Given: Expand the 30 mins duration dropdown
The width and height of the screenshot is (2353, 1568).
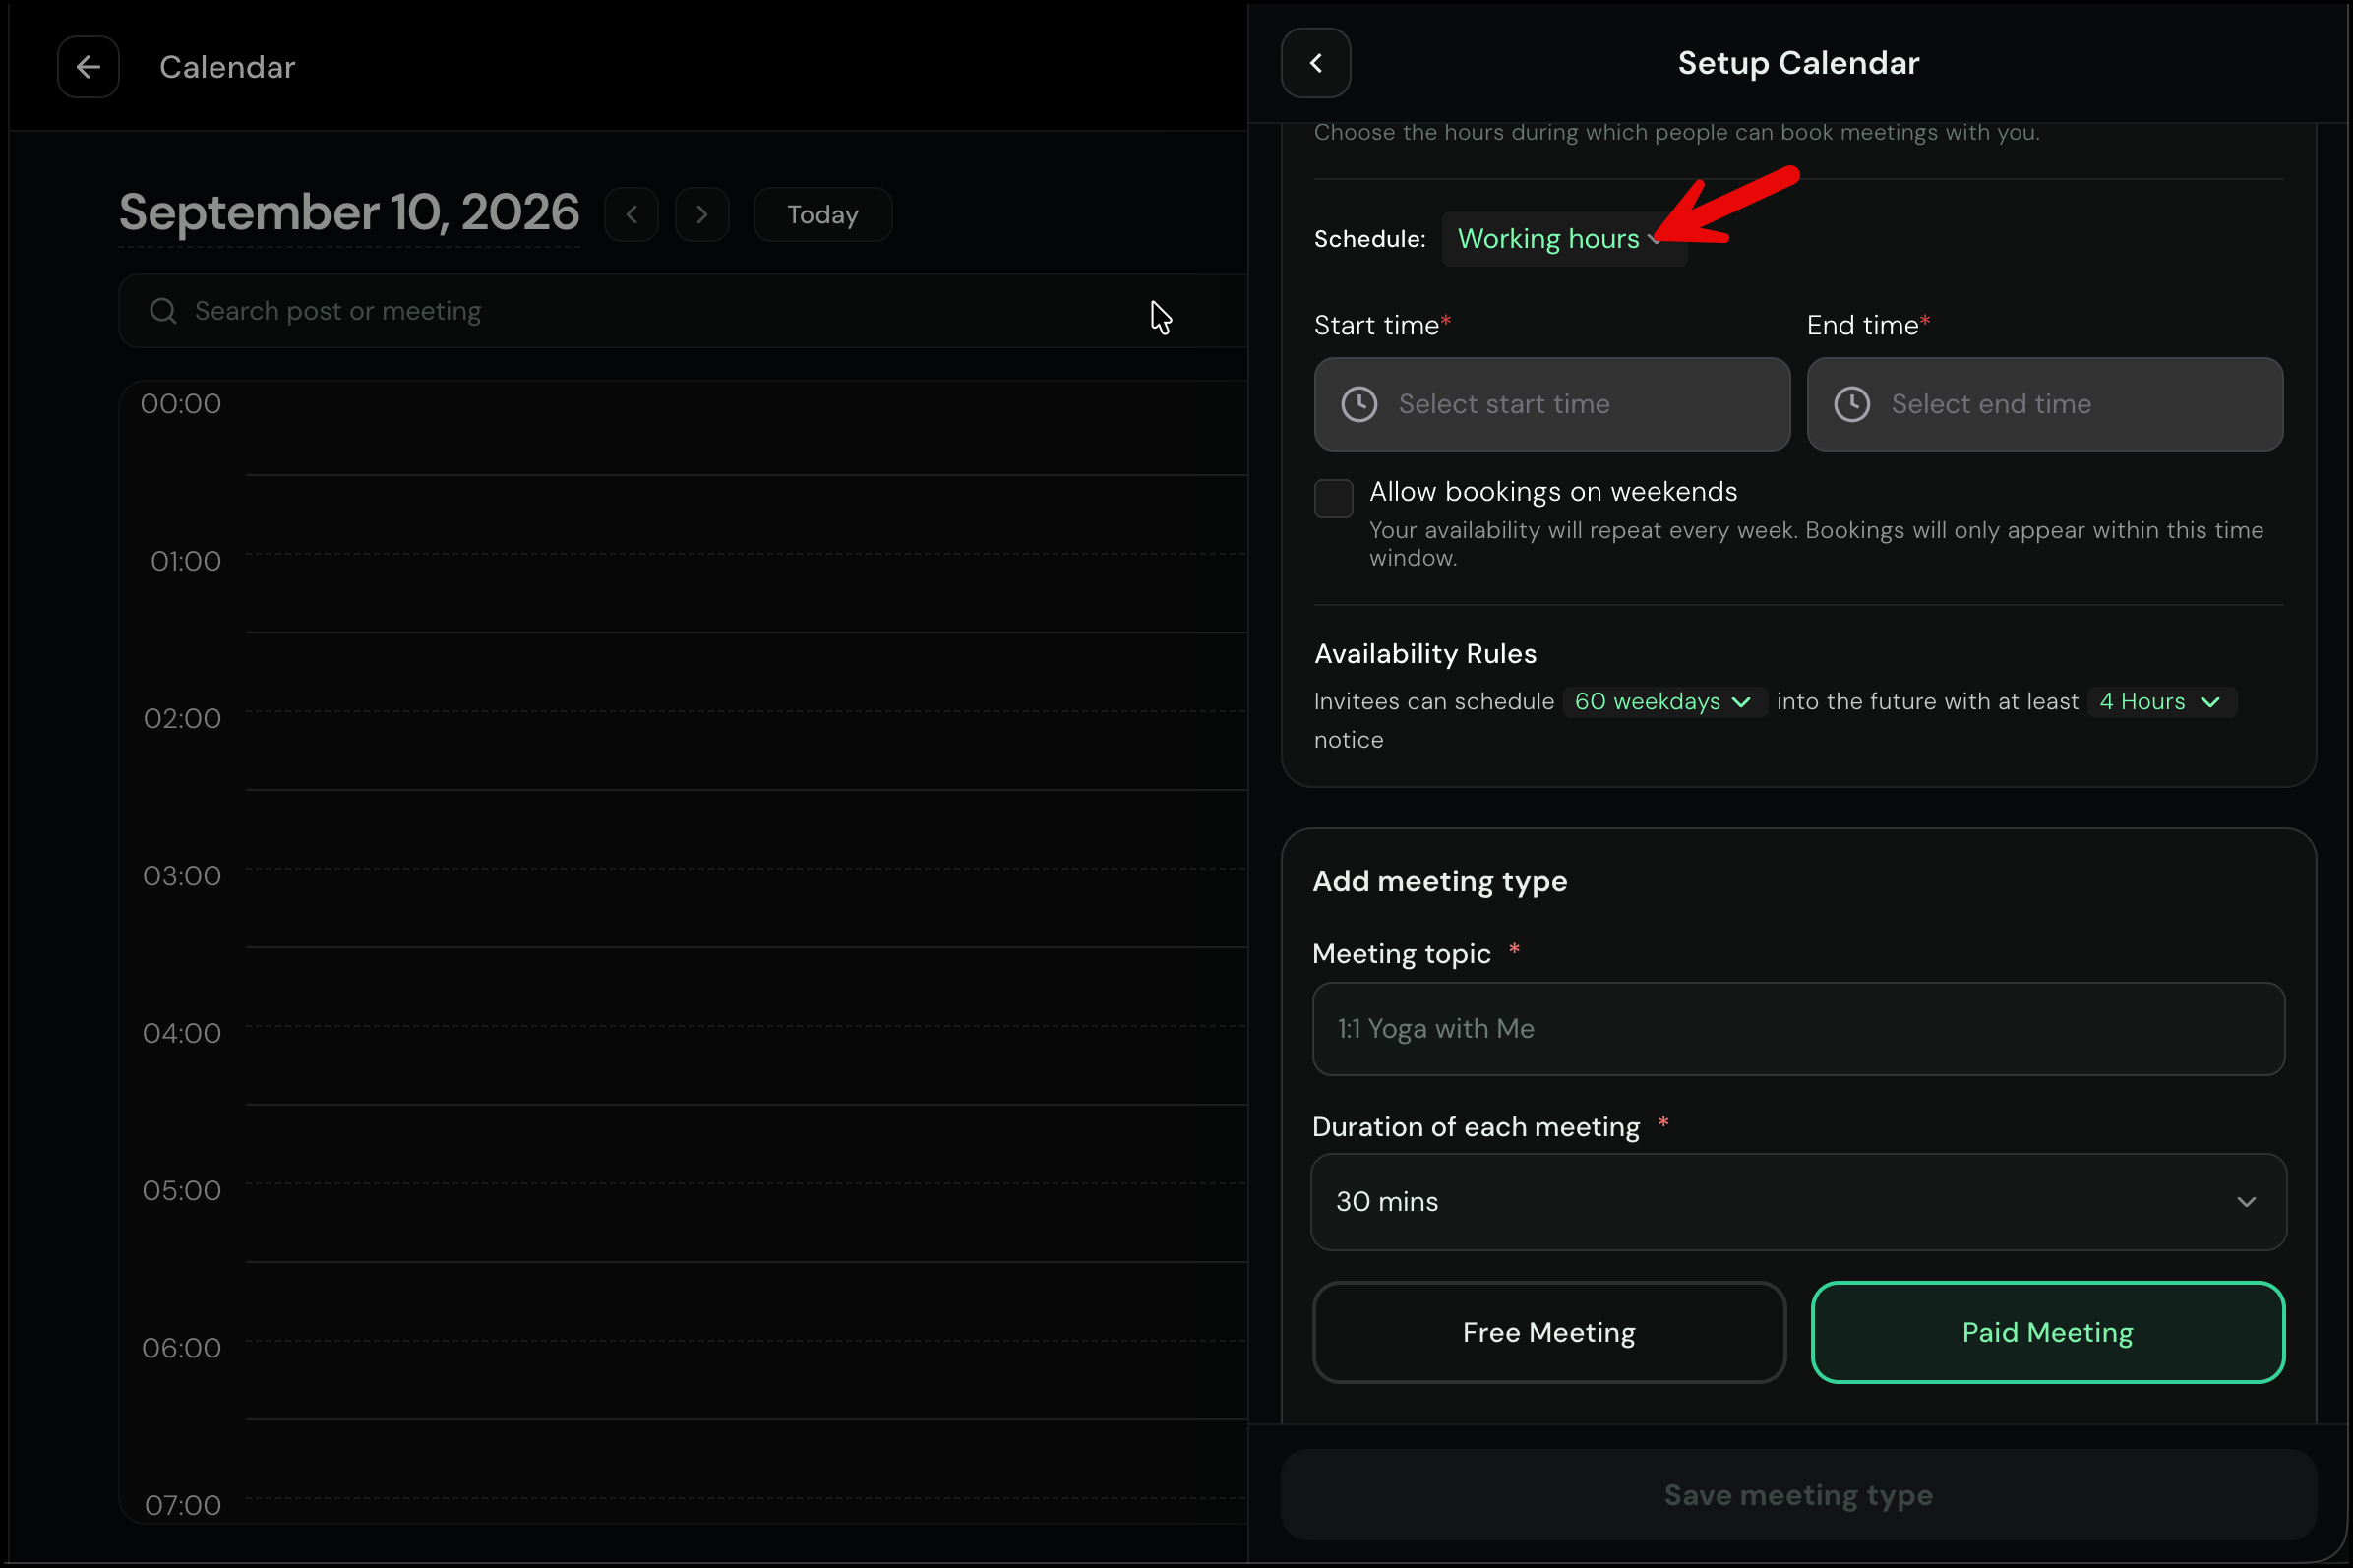Looking at the screenshot, I should pos(1798,1202).
